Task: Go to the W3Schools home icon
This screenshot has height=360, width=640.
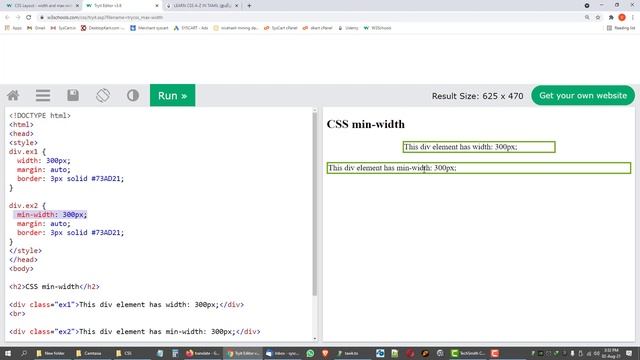Action: pyautogui.click(x=13, y=96)
